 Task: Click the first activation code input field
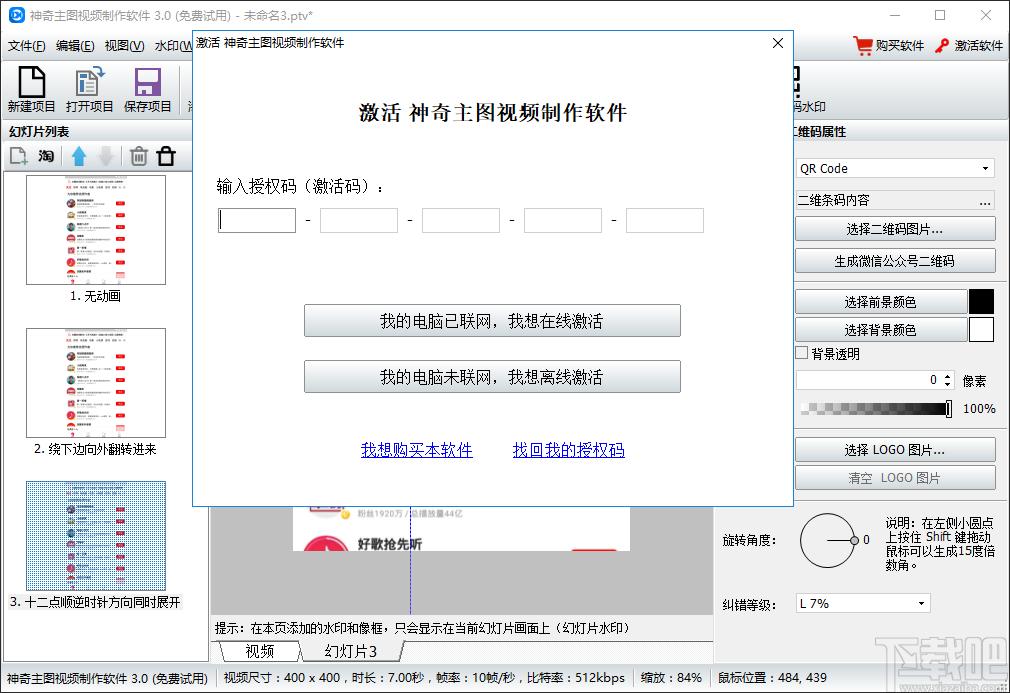click(x=257, y=221)
